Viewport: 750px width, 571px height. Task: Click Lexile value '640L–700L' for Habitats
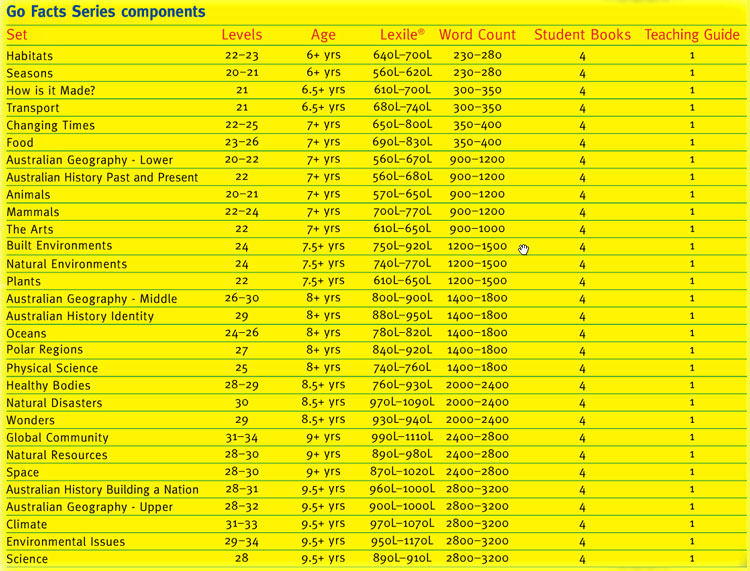point(402,55)
